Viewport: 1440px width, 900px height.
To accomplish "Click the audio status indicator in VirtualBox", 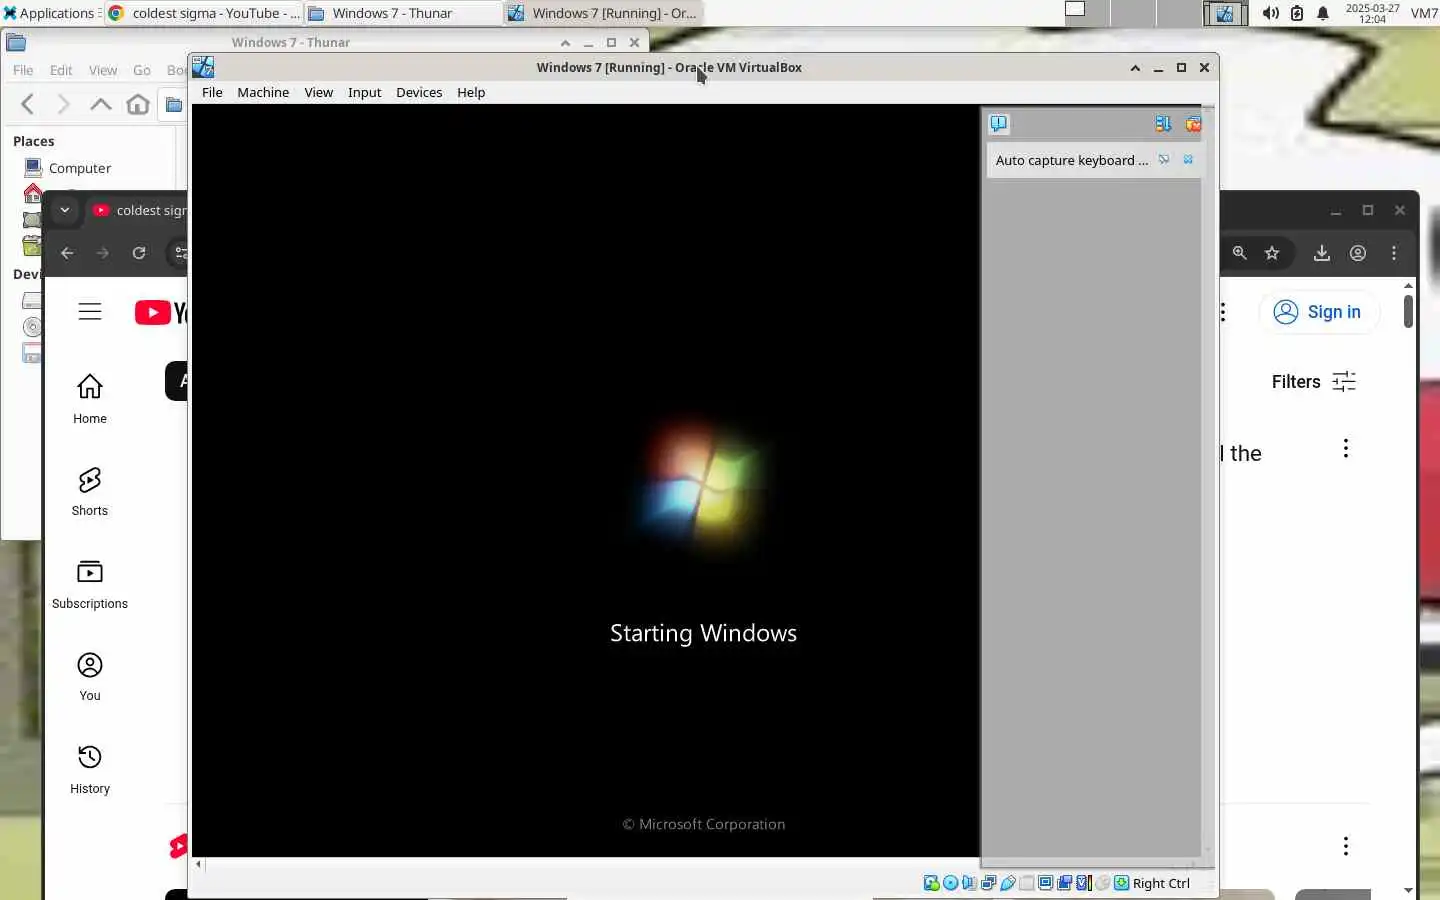I will 969,883.
